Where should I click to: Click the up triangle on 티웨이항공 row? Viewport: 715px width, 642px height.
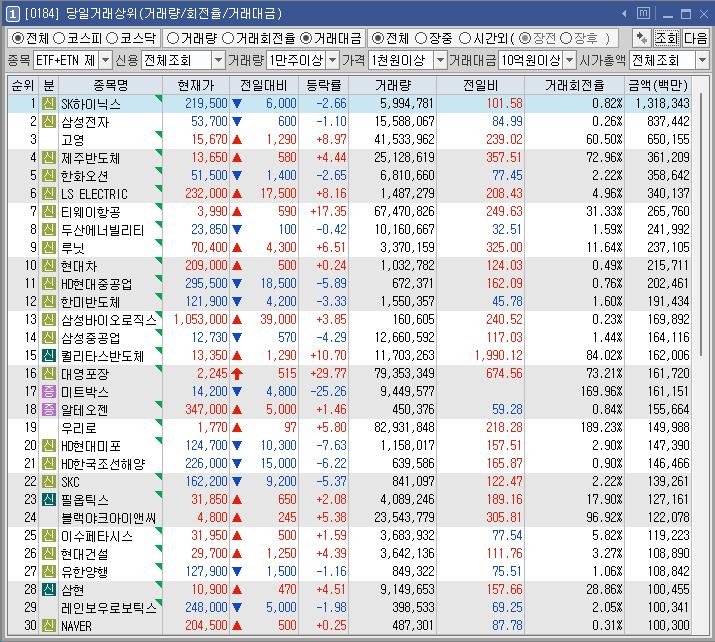237,212
